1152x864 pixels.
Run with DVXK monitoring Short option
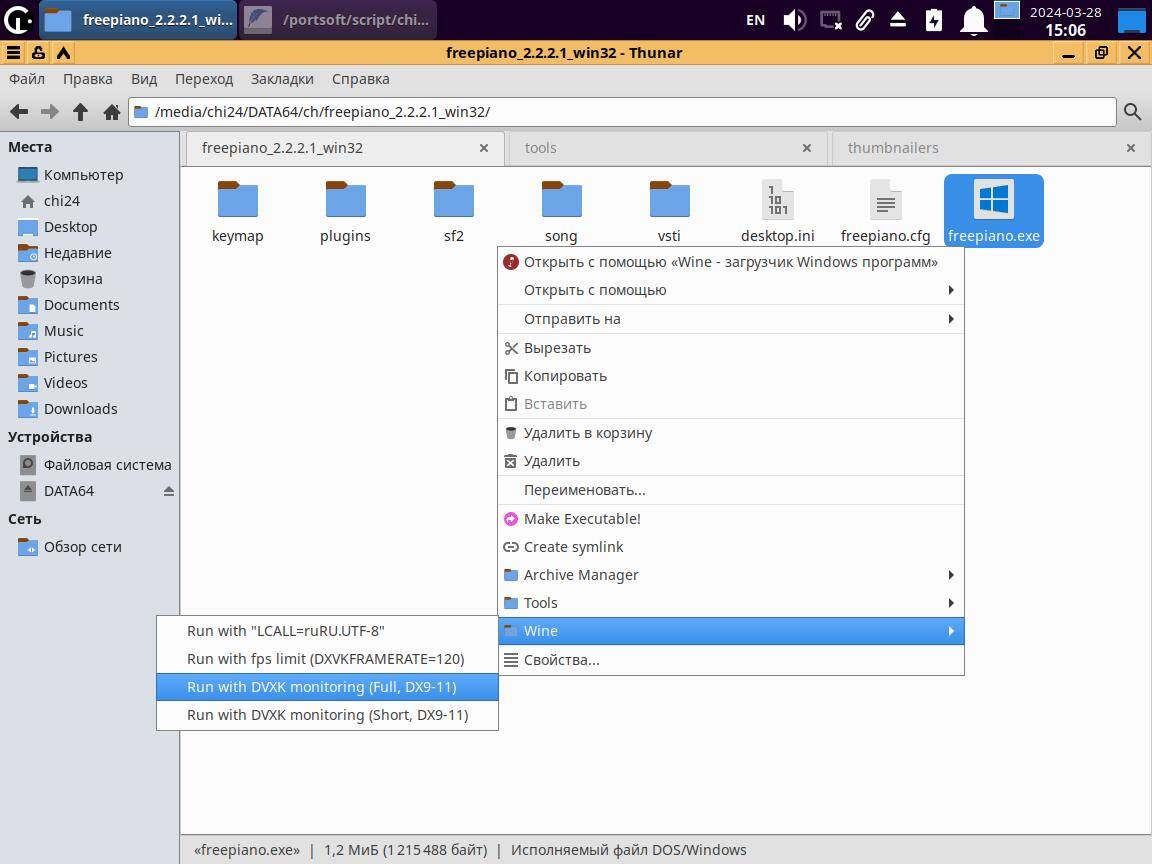coord(328,714)
